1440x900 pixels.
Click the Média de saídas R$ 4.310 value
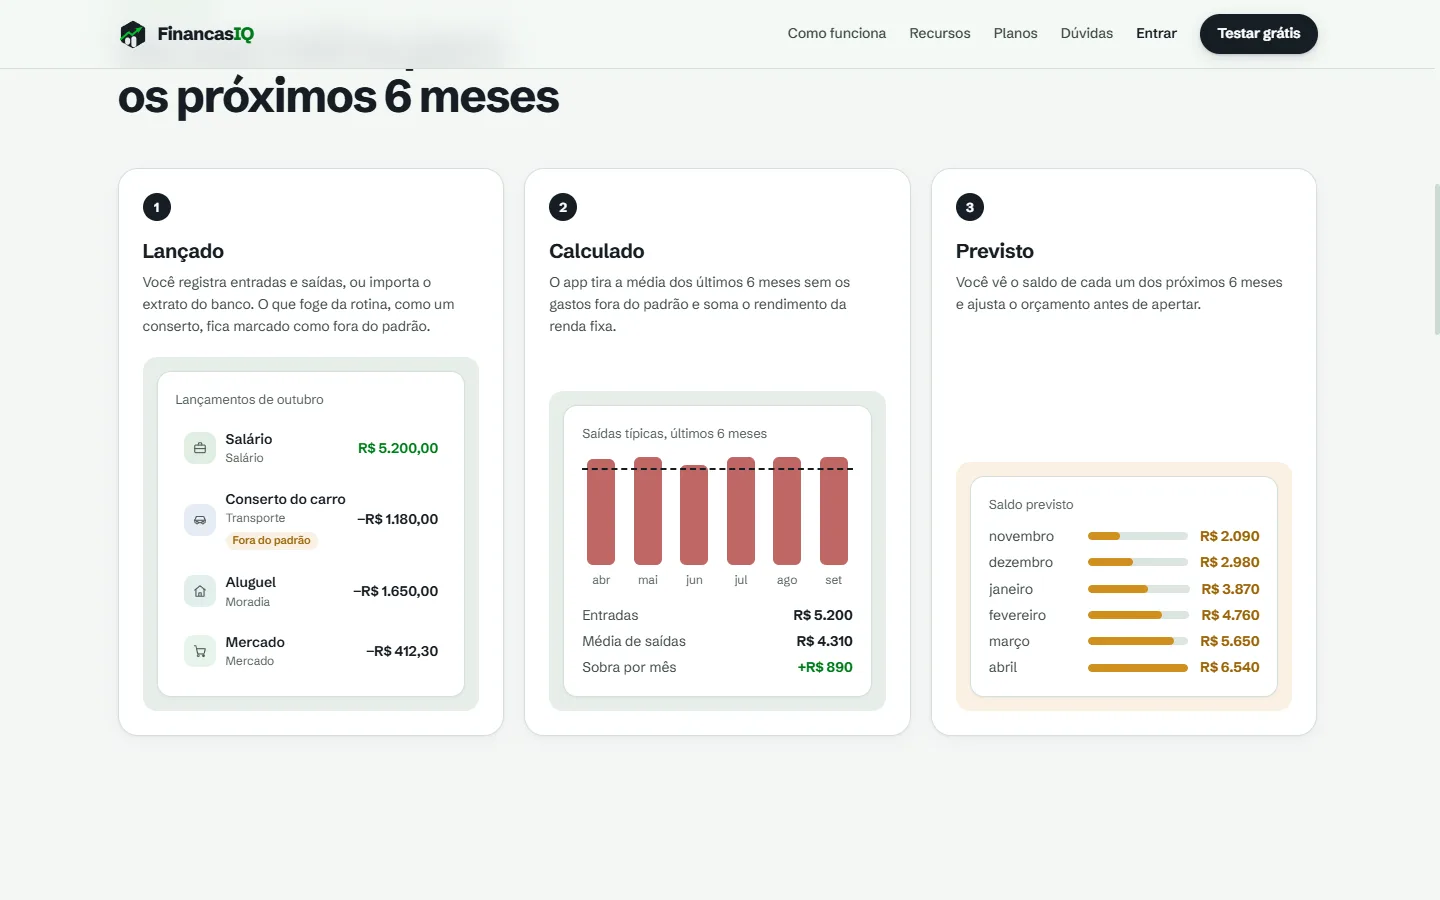coord(824,641)
